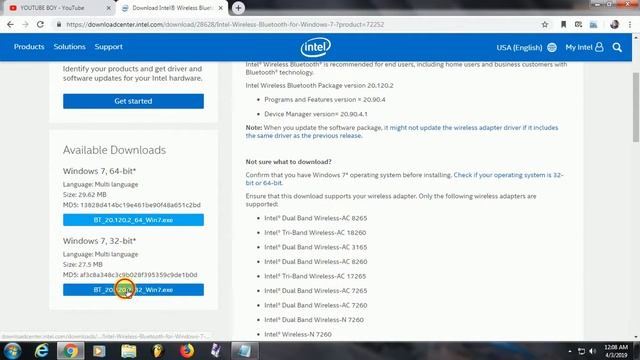Click the browser forward arrow
Screen dimensions: 640x360
pyautogui.click(x=25, y=24)
